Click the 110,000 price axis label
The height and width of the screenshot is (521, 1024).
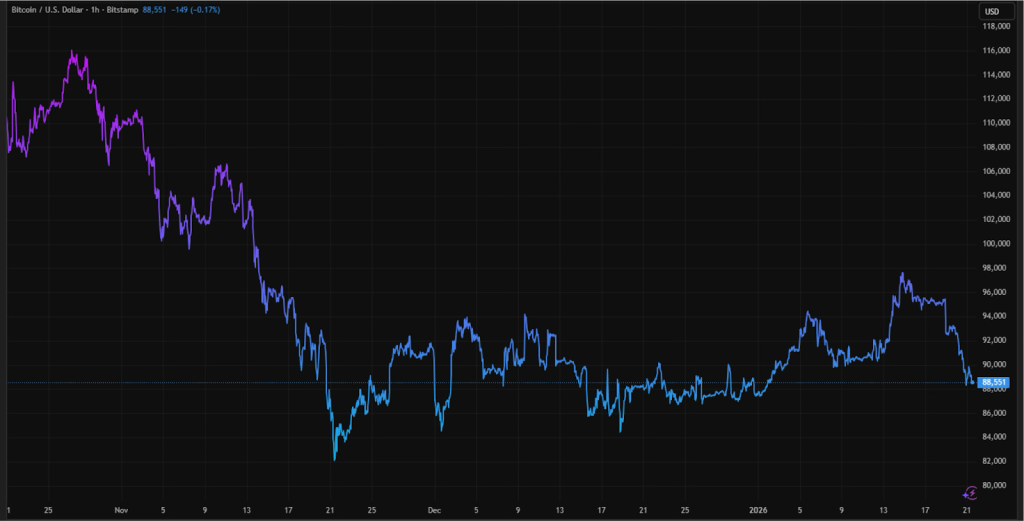[997, 123]
